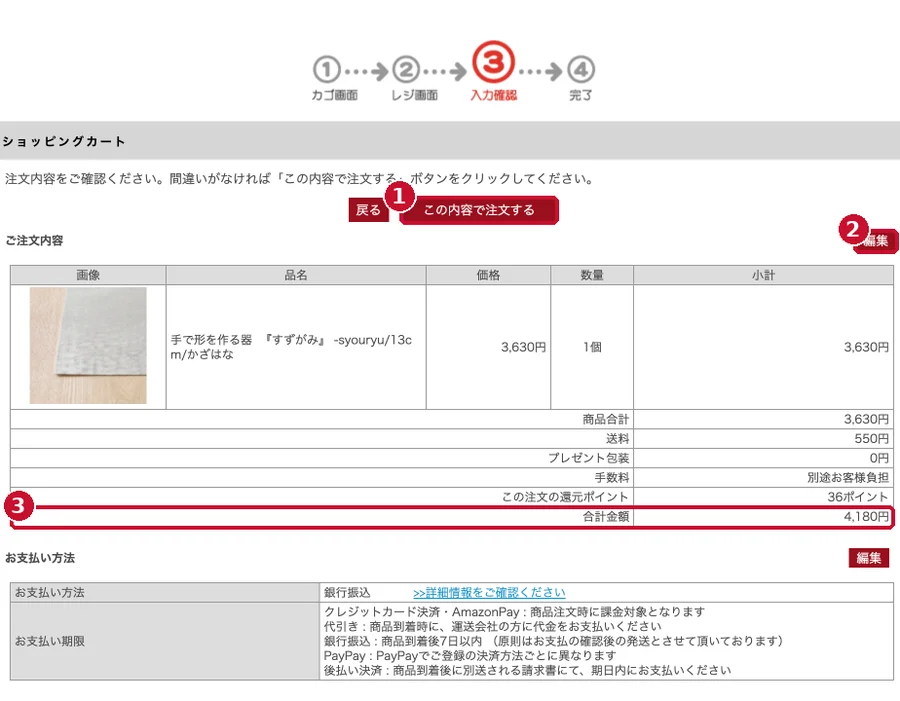Click the 数量 column header
The height and width of the screenshot is (701, 900).
tap(592, 275)
